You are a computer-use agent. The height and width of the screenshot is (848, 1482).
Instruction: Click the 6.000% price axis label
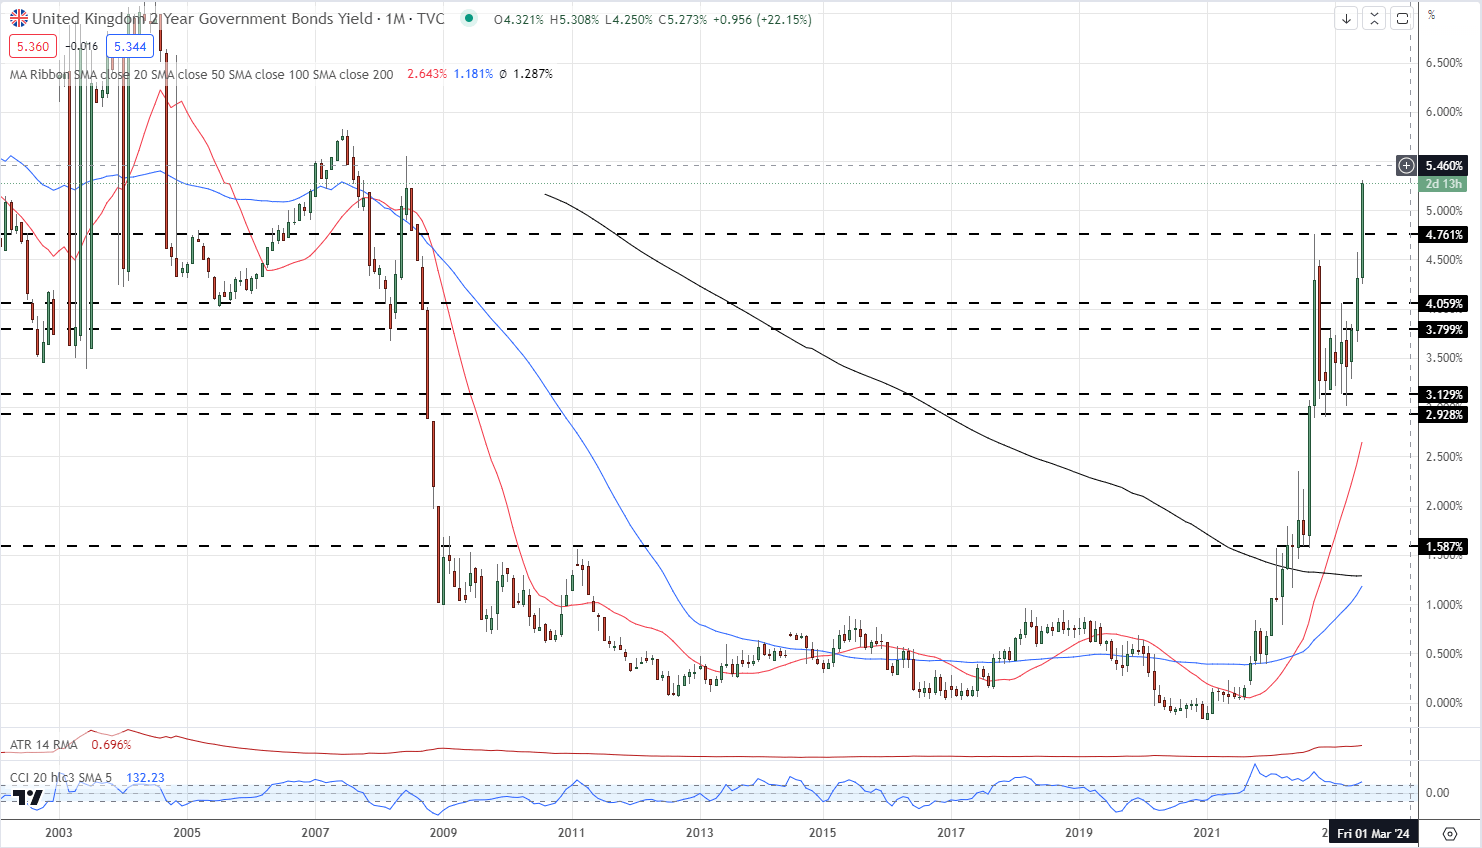(1444, 112)
